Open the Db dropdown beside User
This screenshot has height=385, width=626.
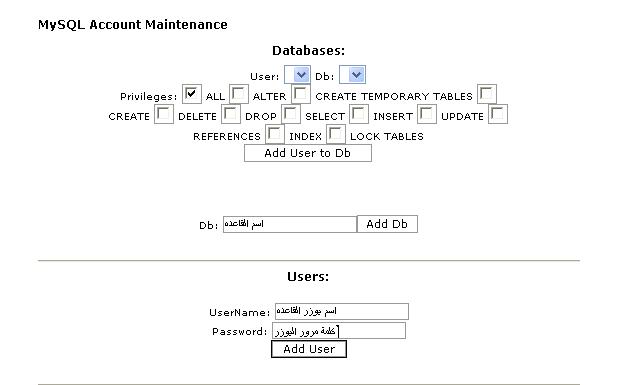point(352,75)
